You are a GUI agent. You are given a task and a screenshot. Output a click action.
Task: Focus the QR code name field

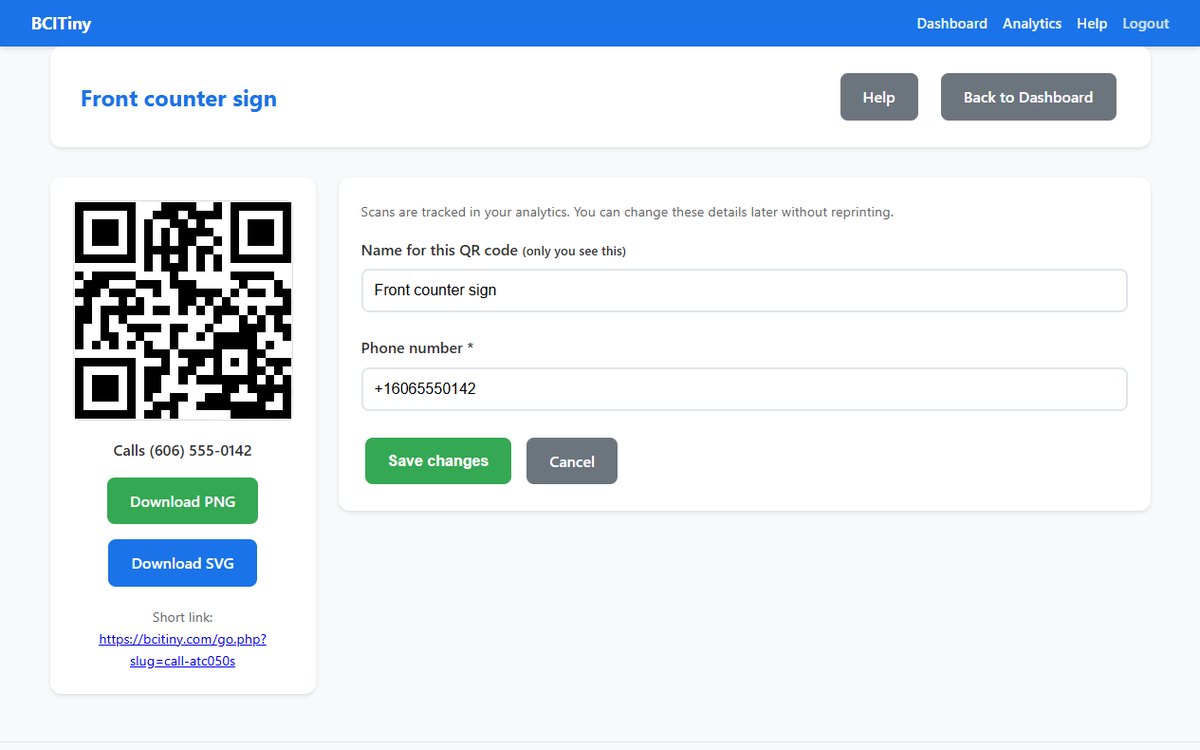click(x=744, y=290)
